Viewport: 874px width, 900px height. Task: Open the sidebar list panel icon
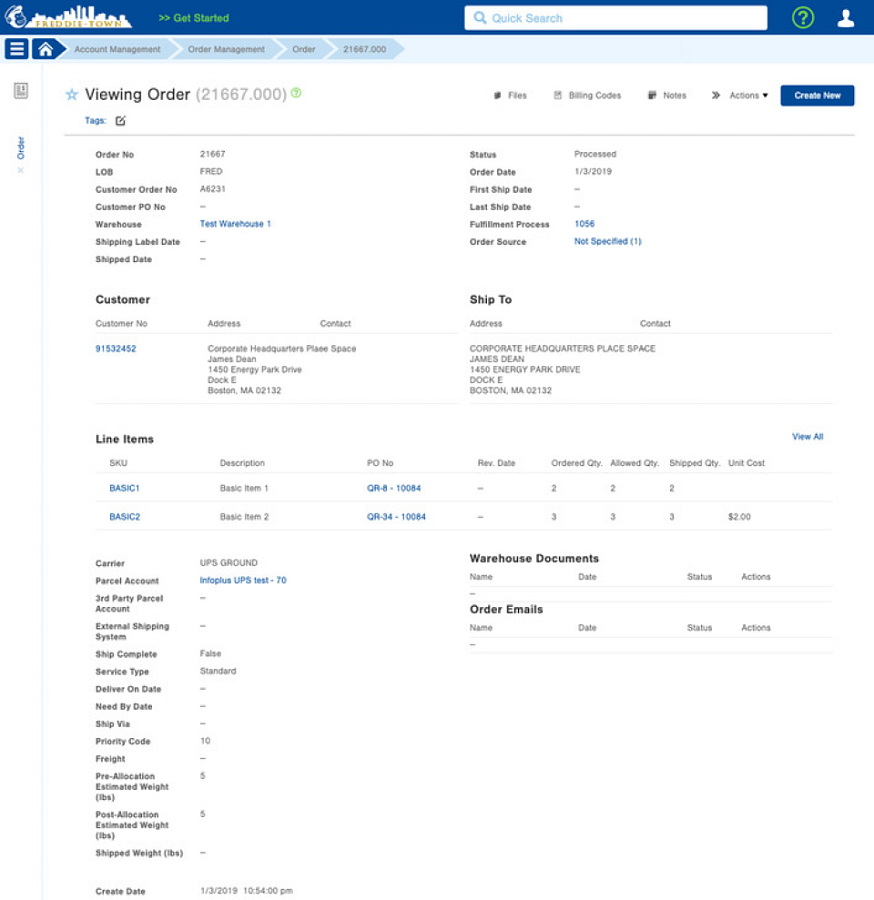(21, 90)
